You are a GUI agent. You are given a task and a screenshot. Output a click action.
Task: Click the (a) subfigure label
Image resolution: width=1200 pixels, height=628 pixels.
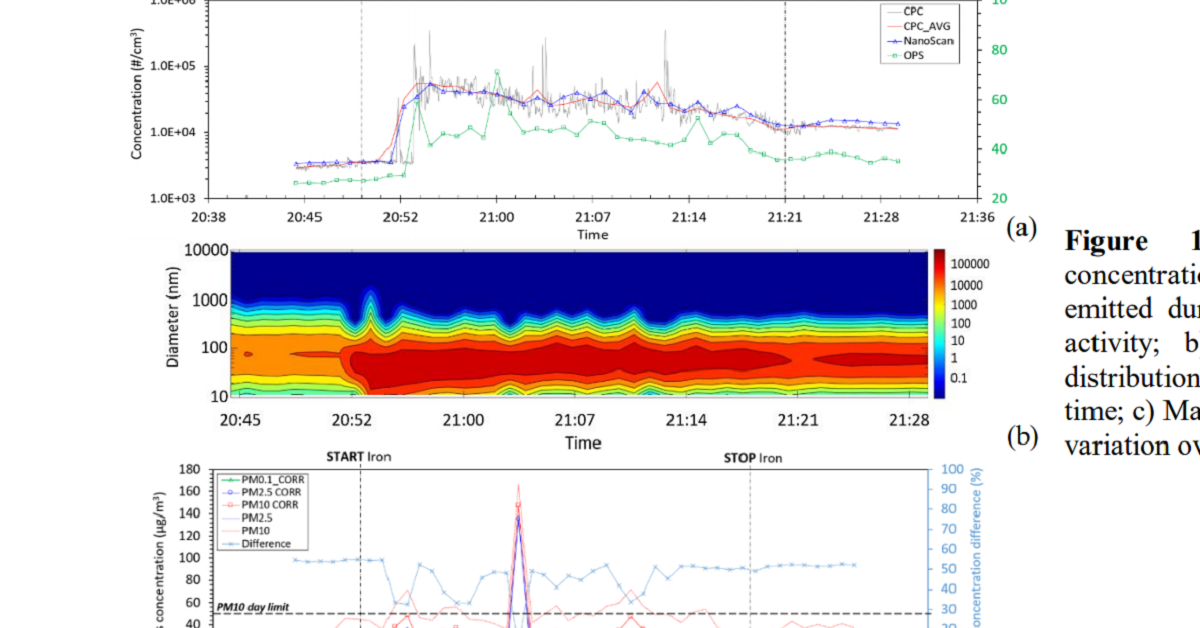click(x=1020, y=228)
